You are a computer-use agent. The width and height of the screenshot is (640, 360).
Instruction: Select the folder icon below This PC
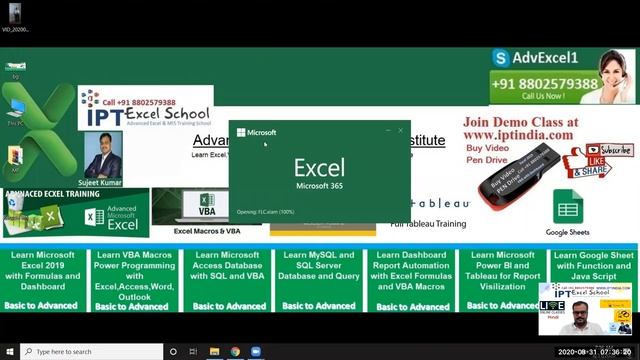pos(16,159)
